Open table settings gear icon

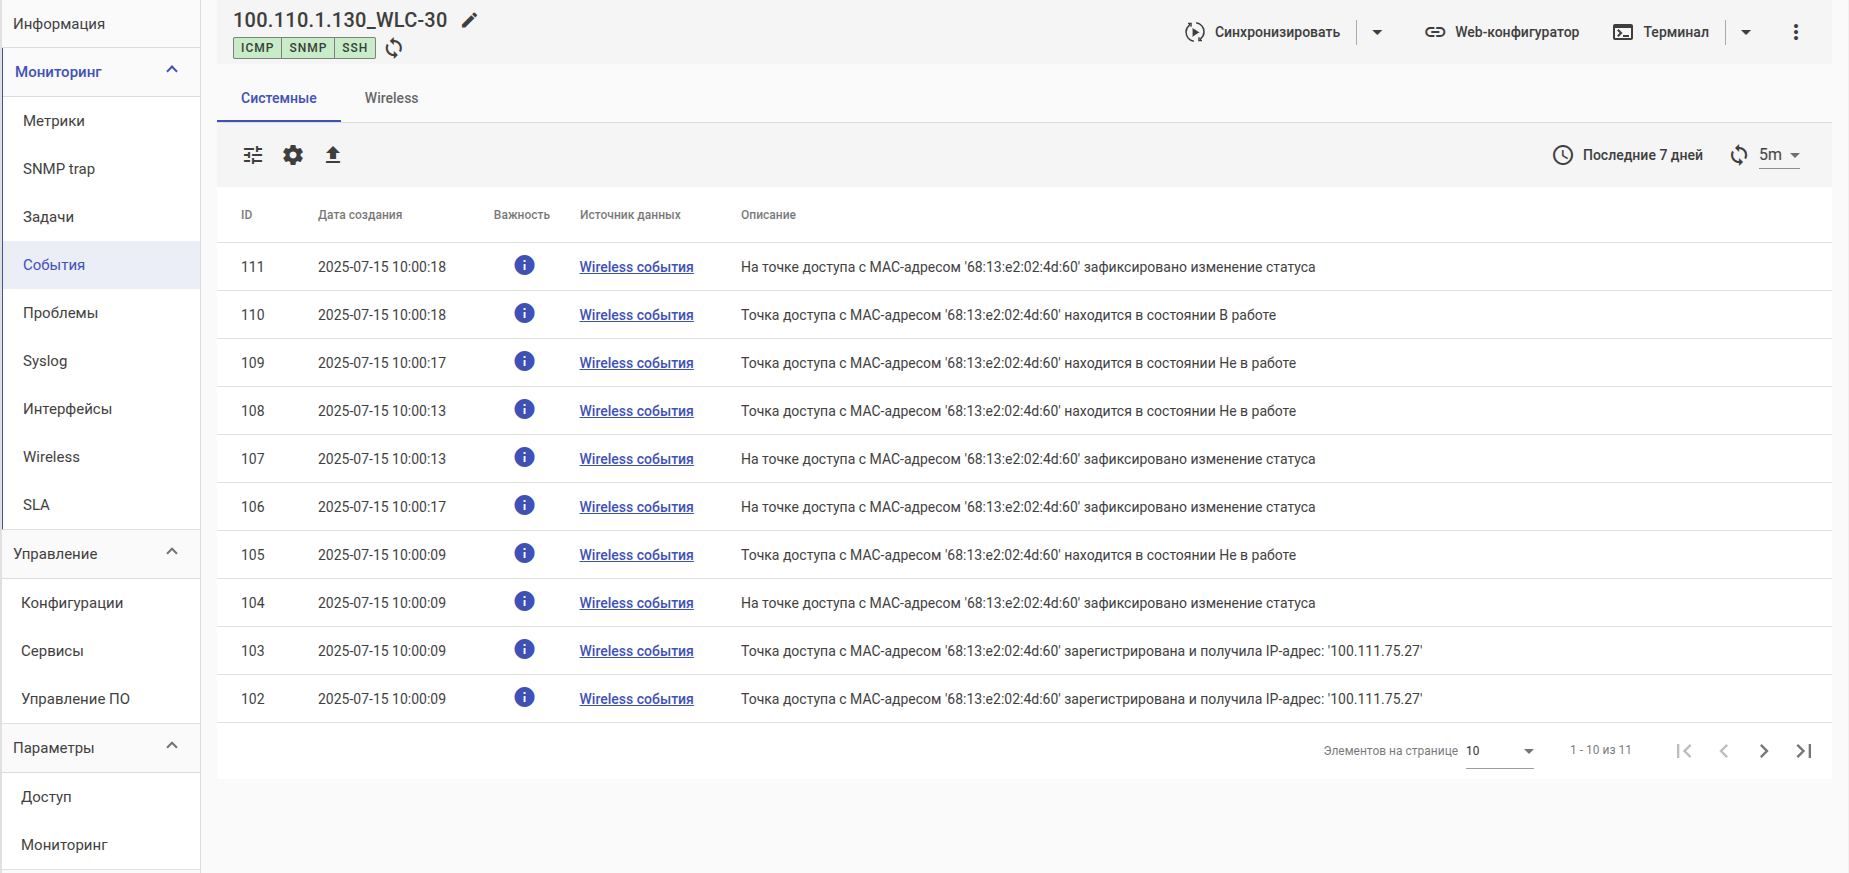pos(293,155)
